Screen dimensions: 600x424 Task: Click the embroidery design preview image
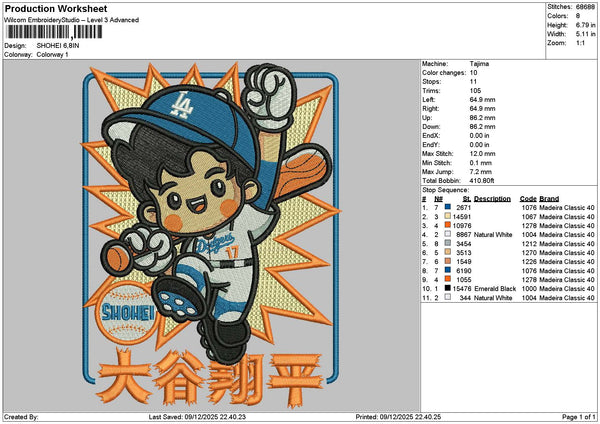pos(212,236)
